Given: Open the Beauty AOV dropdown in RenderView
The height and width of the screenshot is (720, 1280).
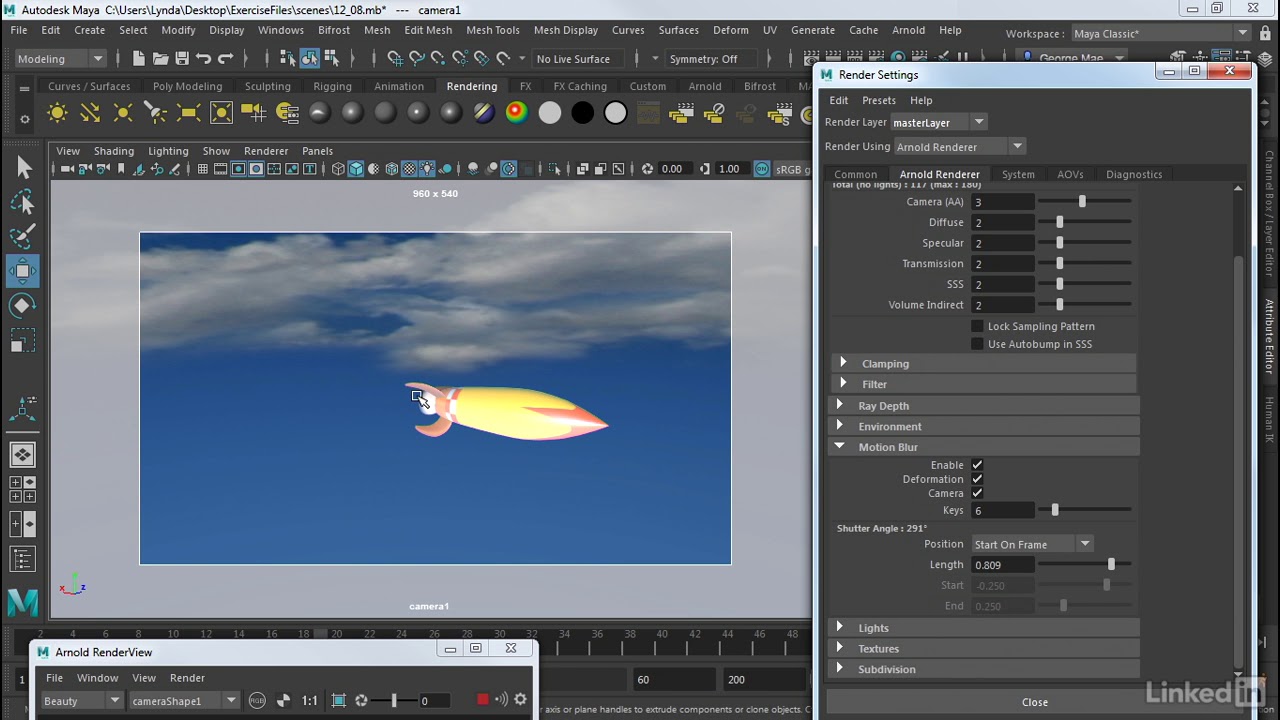Looking at the screenshot, I should [82, 701].
